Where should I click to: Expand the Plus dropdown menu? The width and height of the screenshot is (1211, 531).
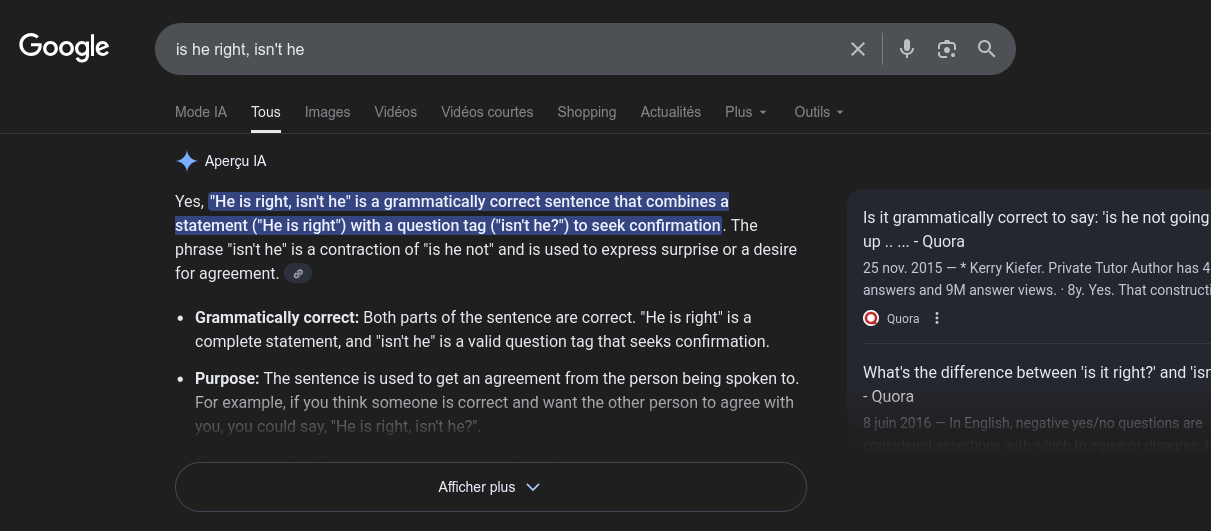tap(746, 112)
